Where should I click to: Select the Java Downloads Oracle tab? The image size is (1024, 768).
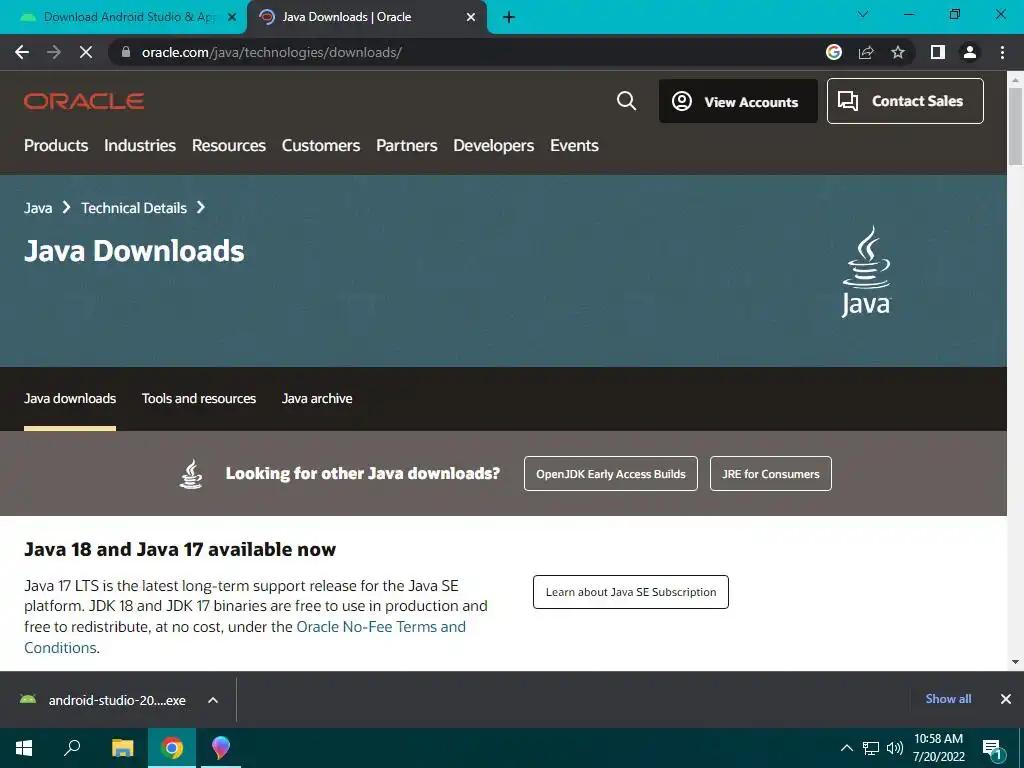(x=366, y=17)
